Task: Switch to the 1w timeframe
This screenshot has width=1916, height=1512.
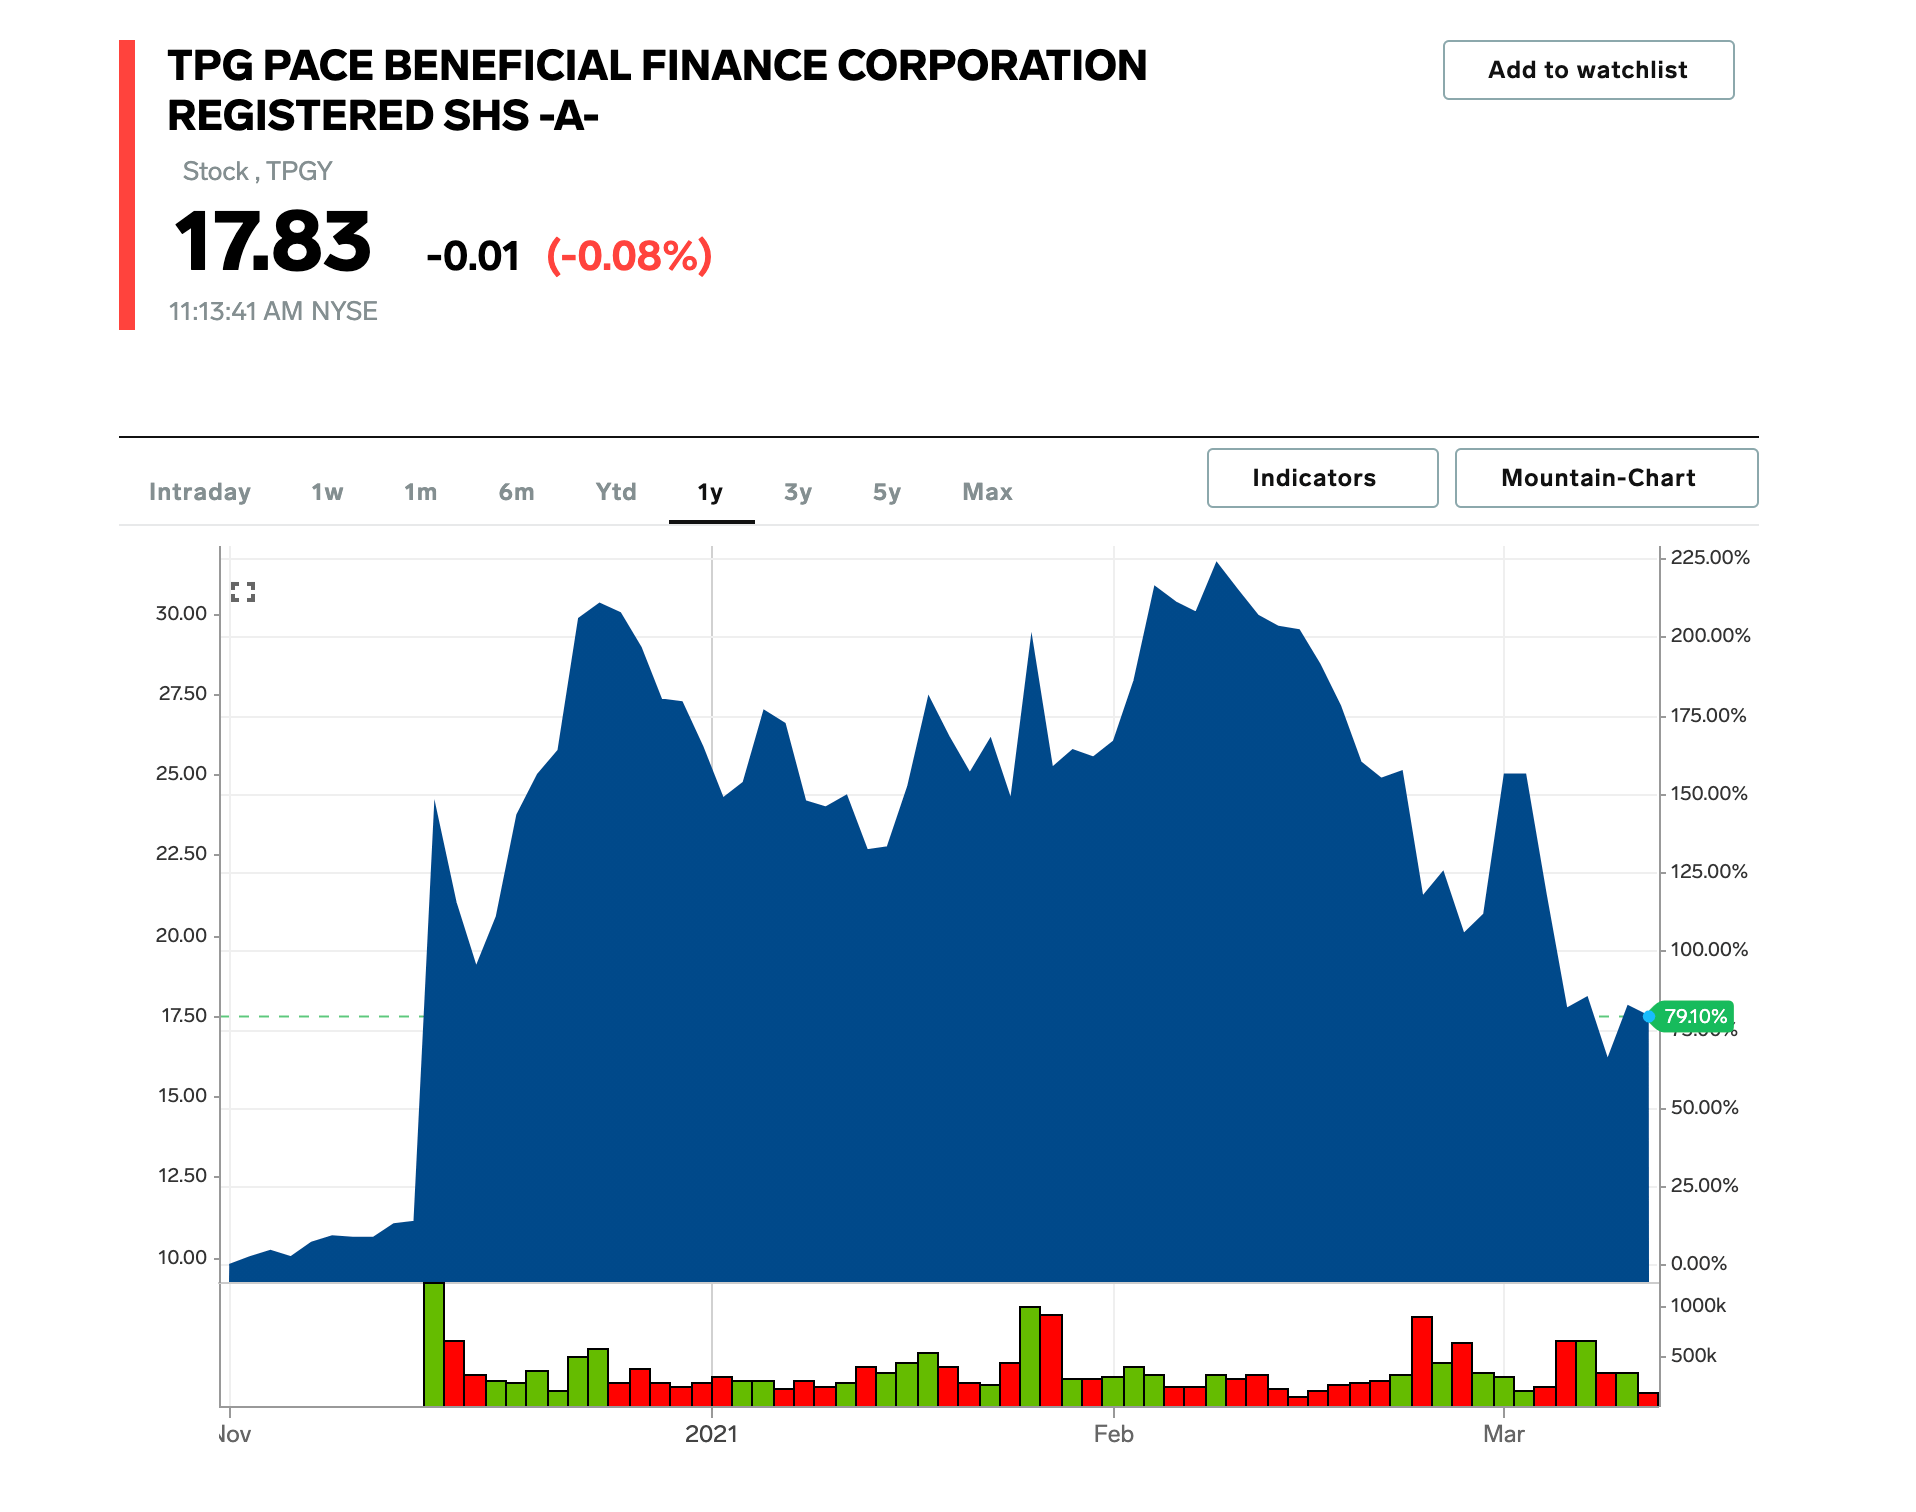Action: pyautogui.click(x=327, y=491)
